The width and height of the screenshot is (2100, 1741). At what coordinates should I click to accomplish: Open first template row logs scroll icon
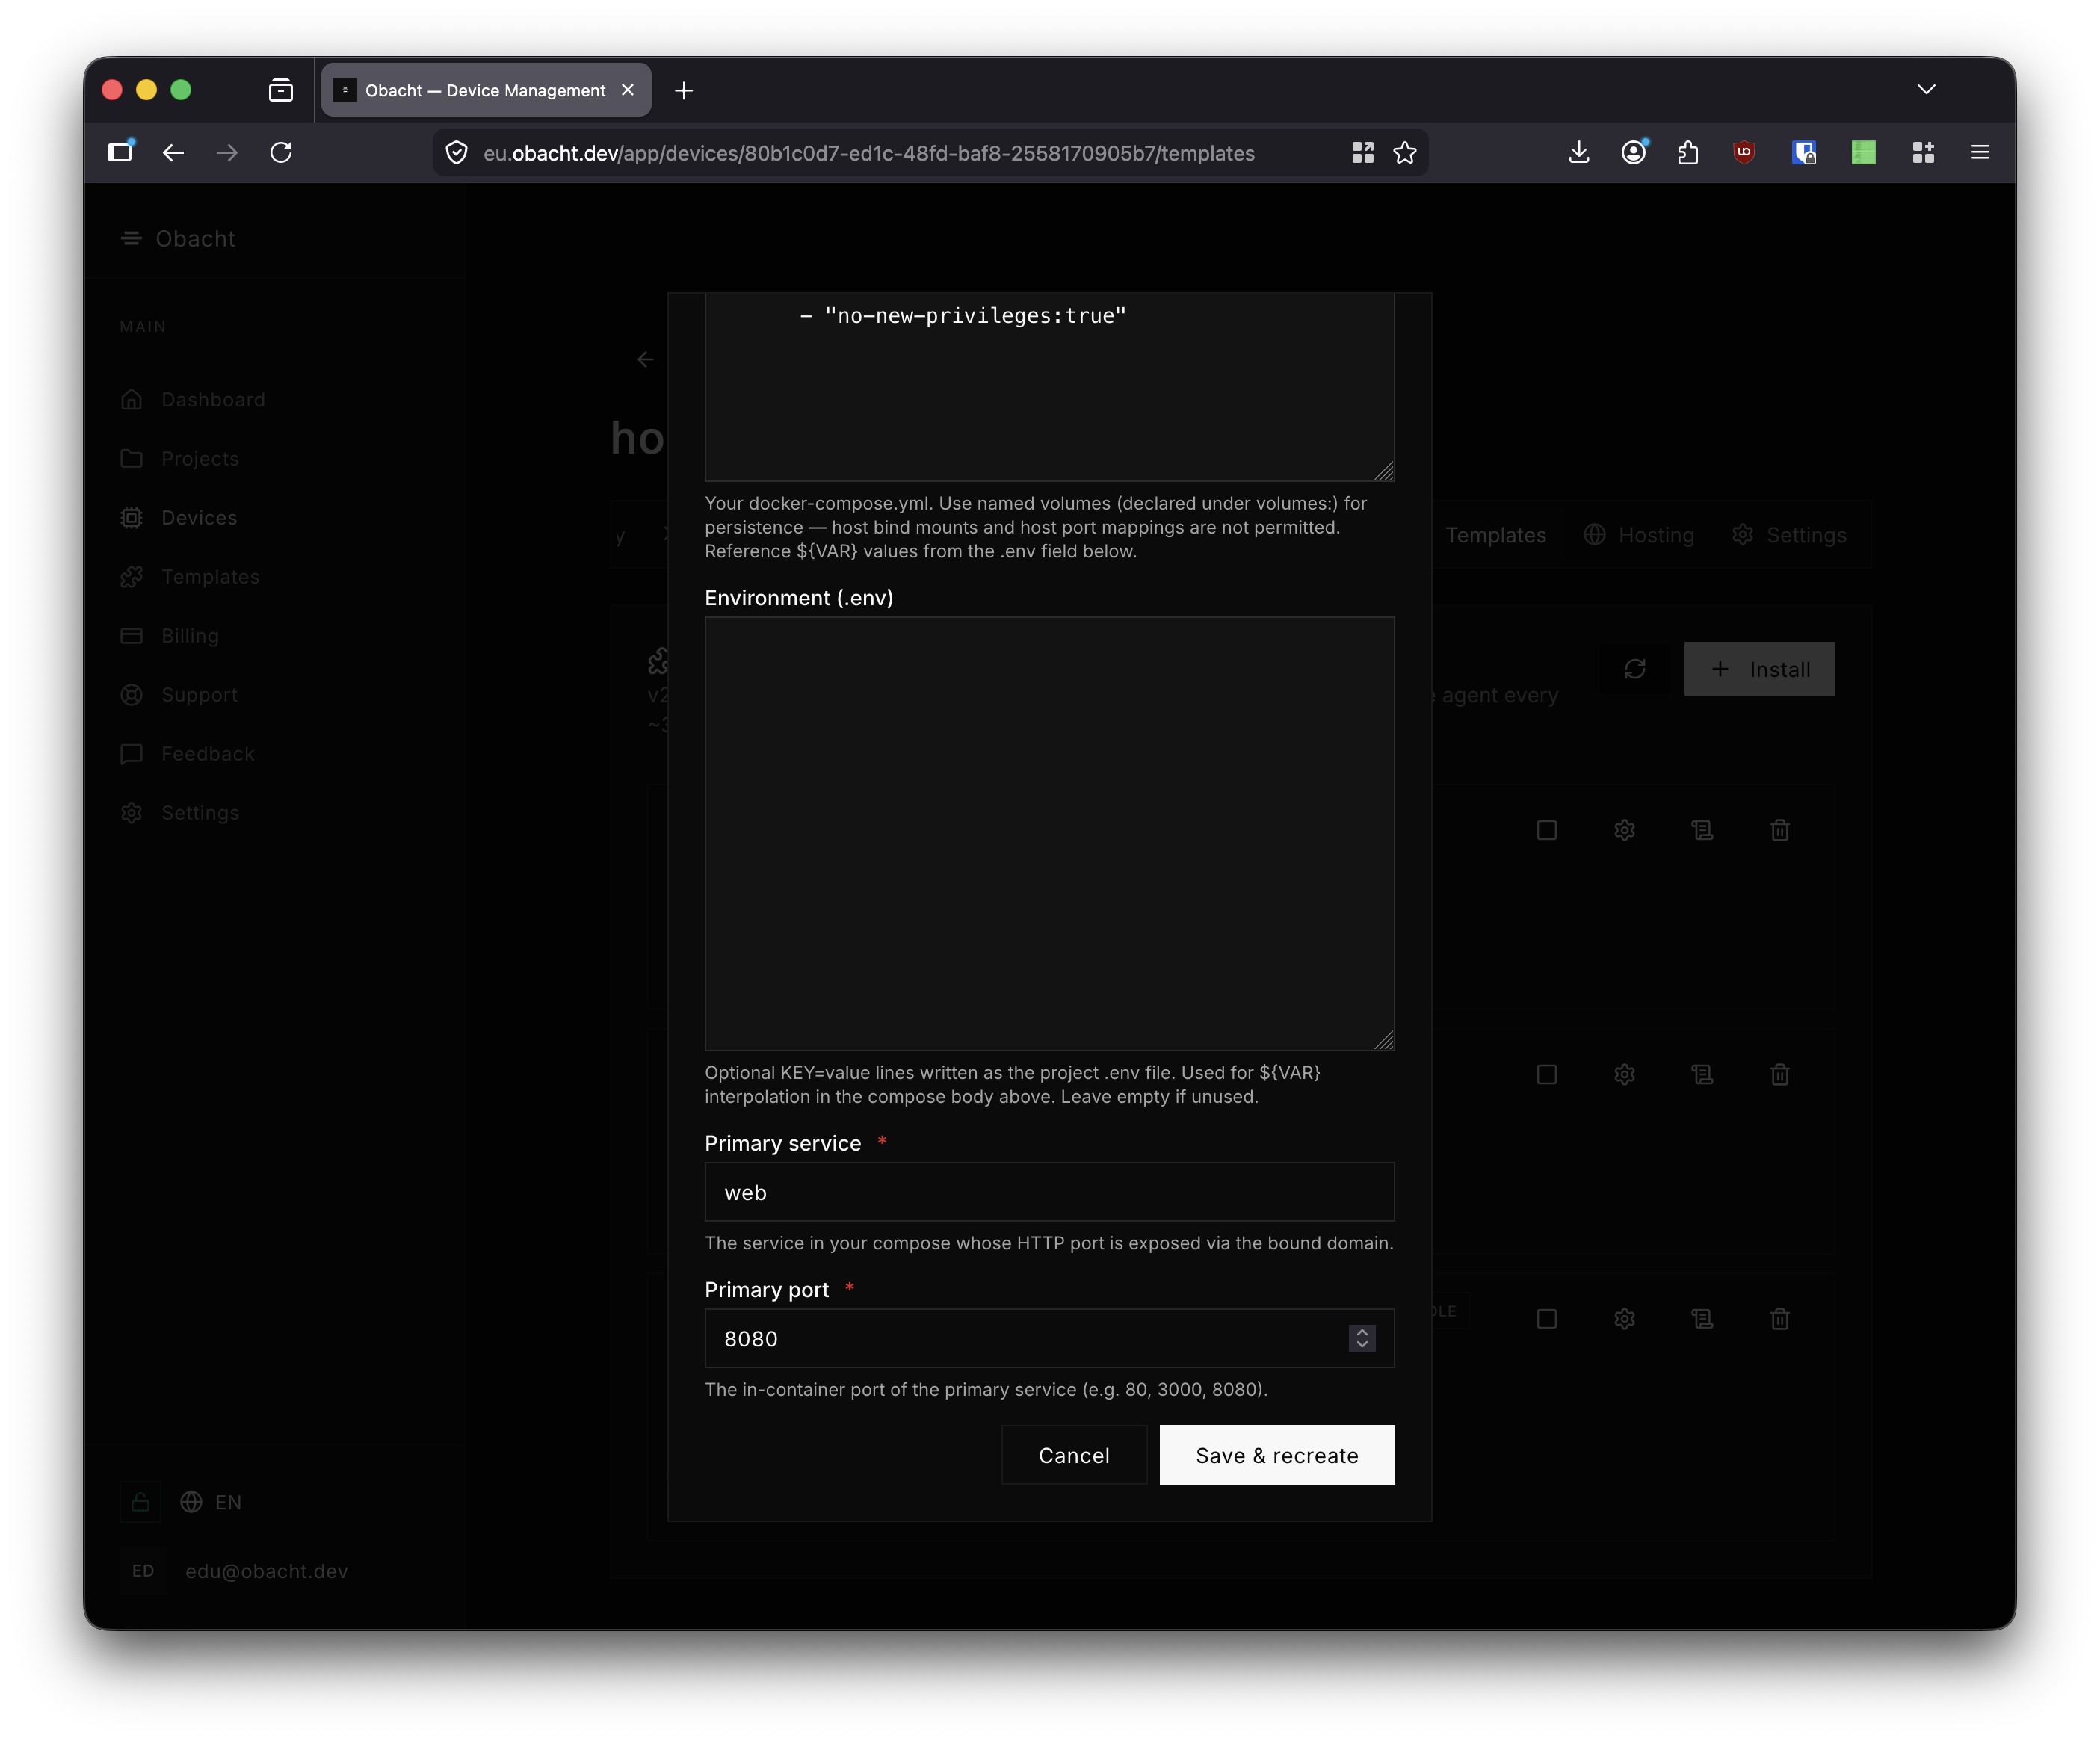coord(1702,830)
